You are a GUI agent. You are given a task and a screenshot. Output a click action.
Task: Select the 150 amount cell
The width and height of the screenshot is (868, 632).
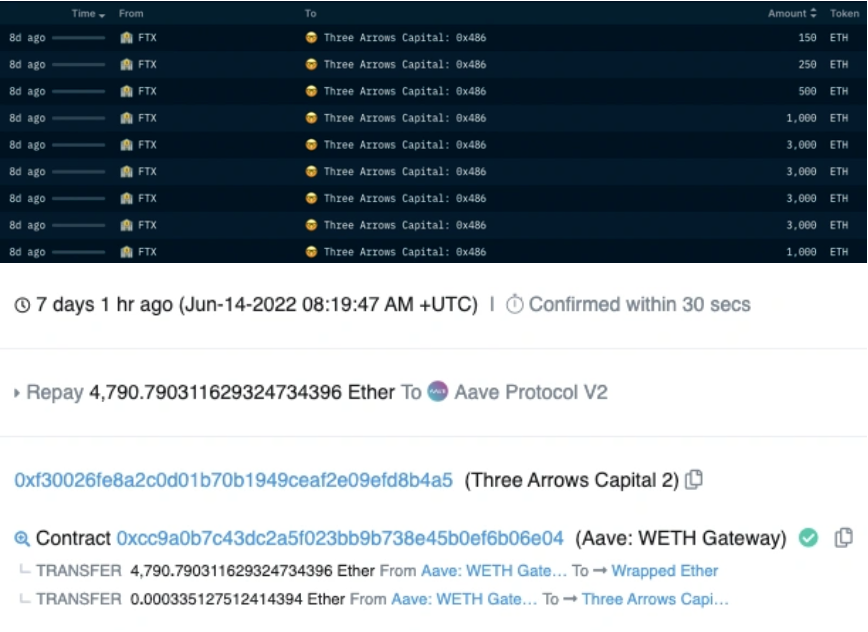(x=807, y=38)
